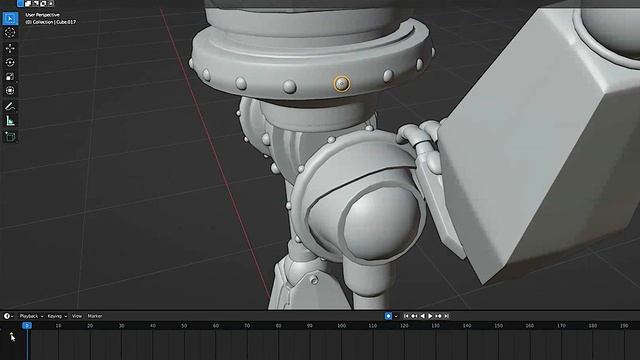The width and height of the screenshot is (640, 360).
Task: Jump to the start frame
Action: click(x=406, y=316)
